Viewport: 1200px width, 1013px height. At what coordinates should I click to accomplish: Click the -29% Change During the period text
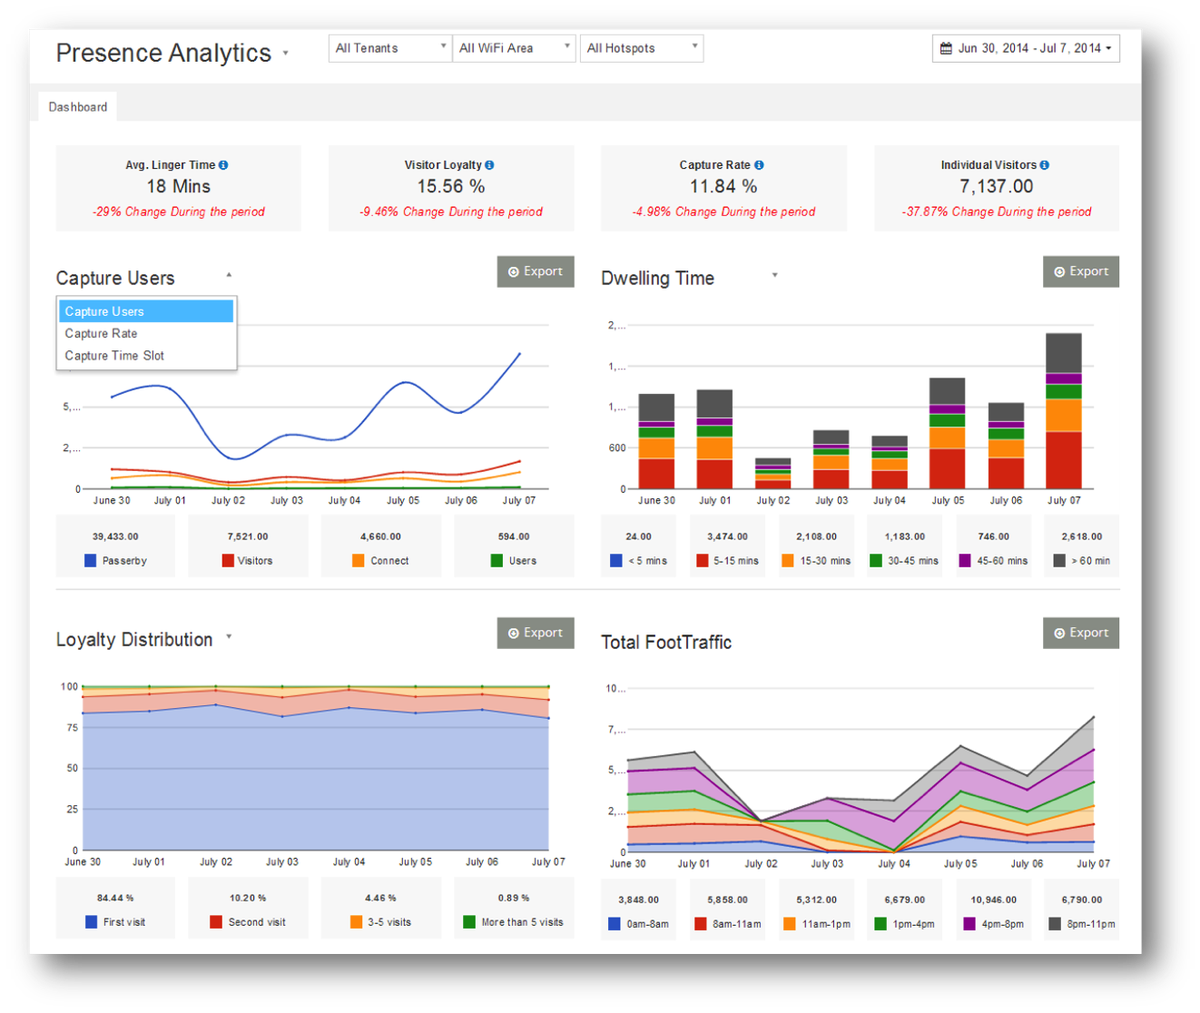[x=178, y=212]
